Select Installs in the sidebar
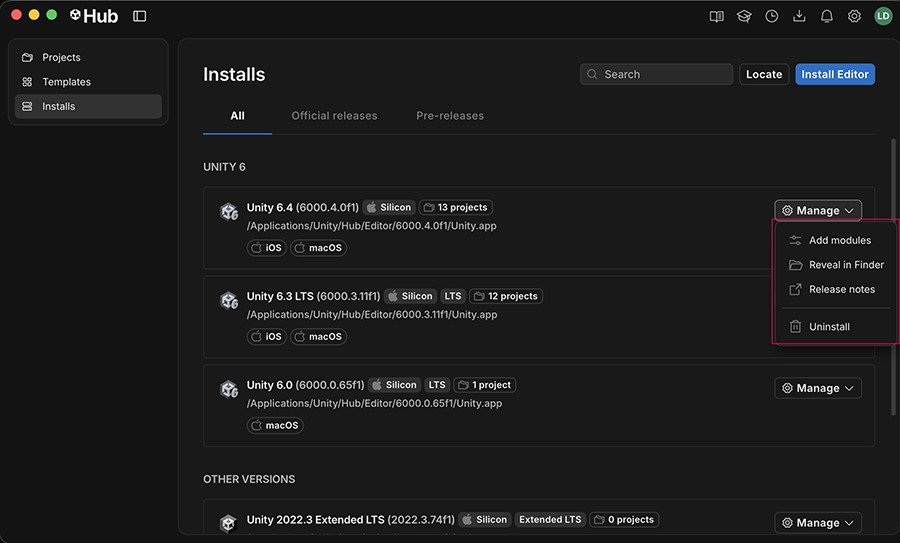 tap(88, 106)
